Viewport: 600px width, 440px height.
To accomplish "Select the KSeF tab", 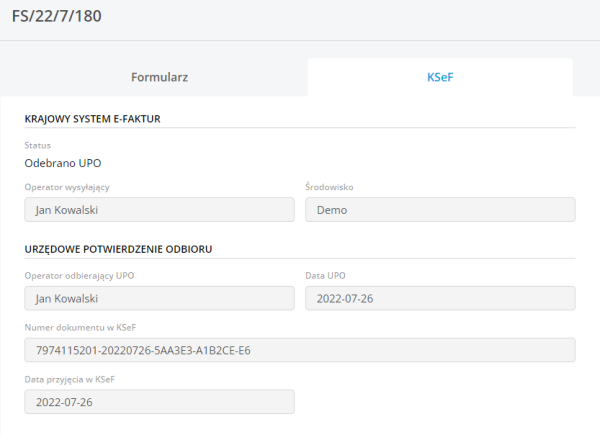I will (x=440, y=76).
